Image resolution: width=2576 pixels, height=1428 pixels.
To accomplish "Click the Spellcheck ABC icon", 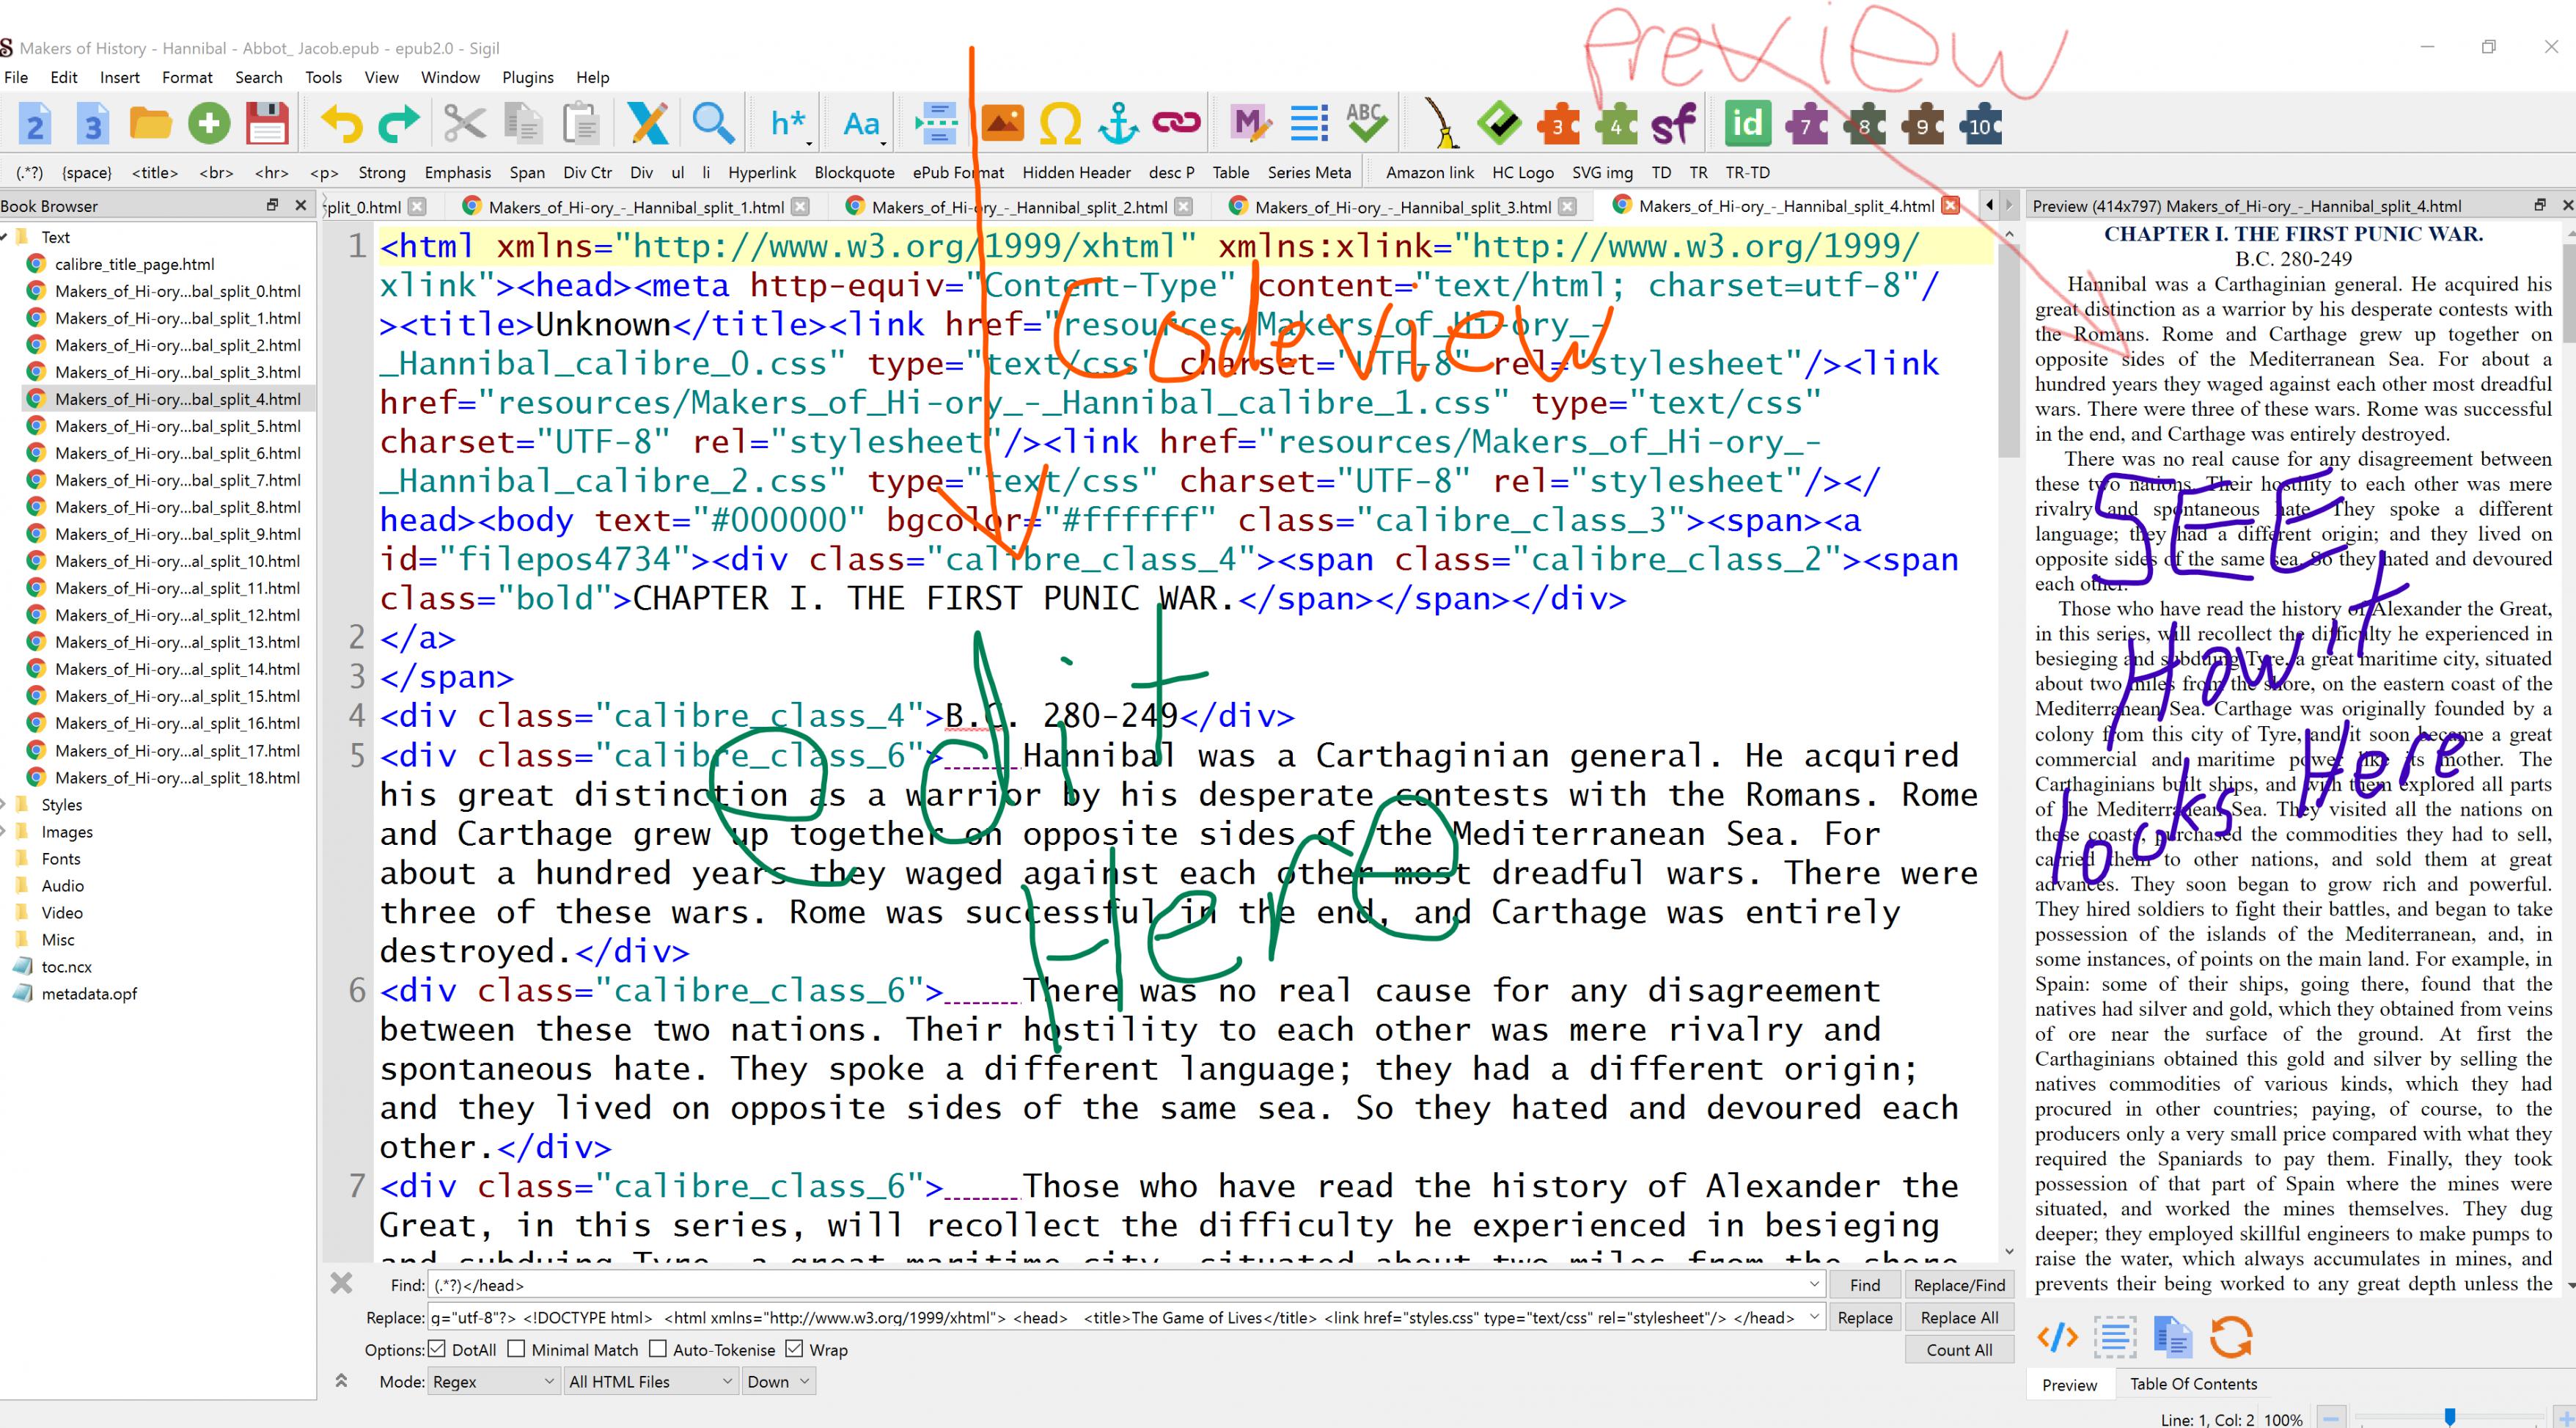I will point(1366,123).
